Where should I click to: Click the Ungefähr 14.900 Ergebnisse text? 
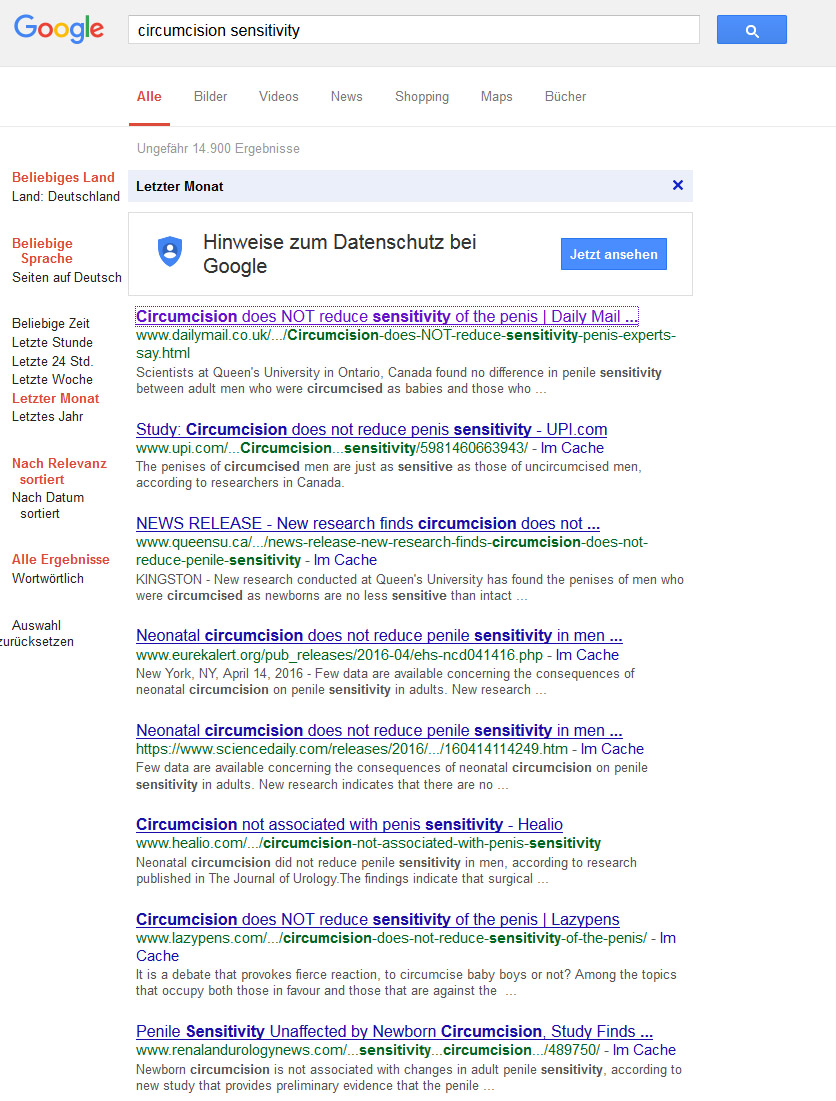(218, 149)
